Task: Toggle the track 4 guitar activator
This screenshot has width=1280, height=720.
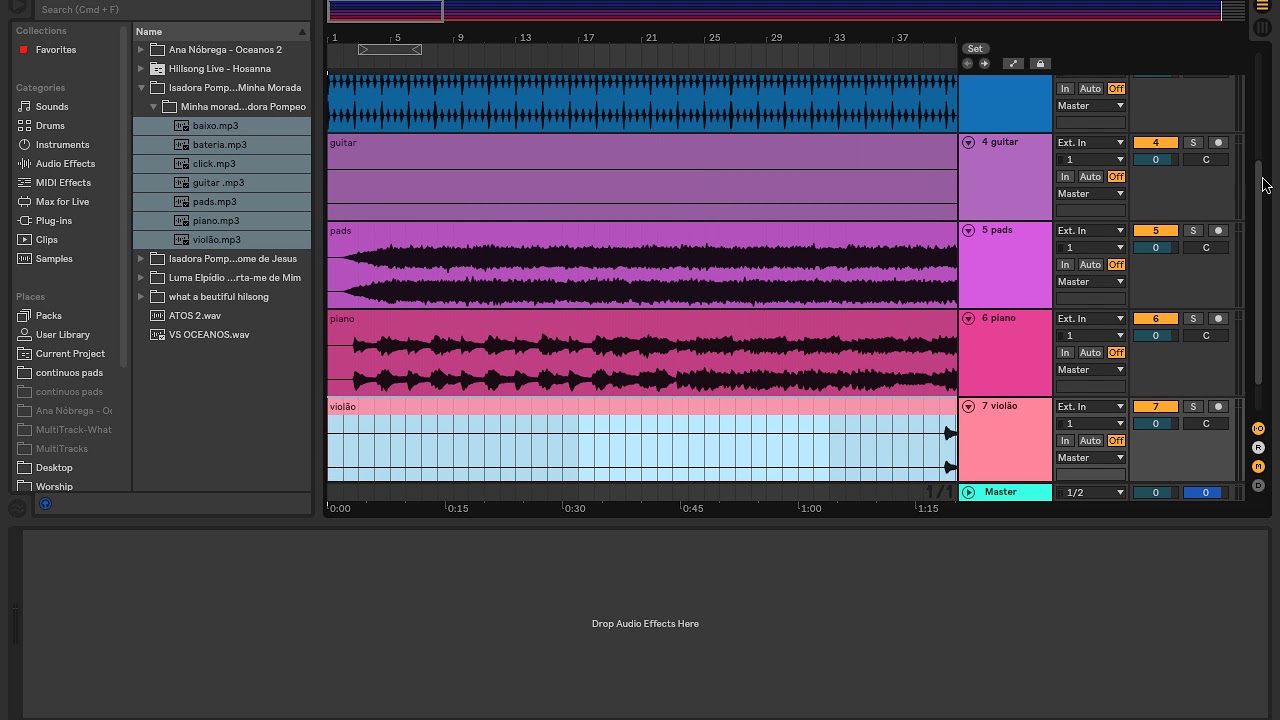Action: 1155,143
